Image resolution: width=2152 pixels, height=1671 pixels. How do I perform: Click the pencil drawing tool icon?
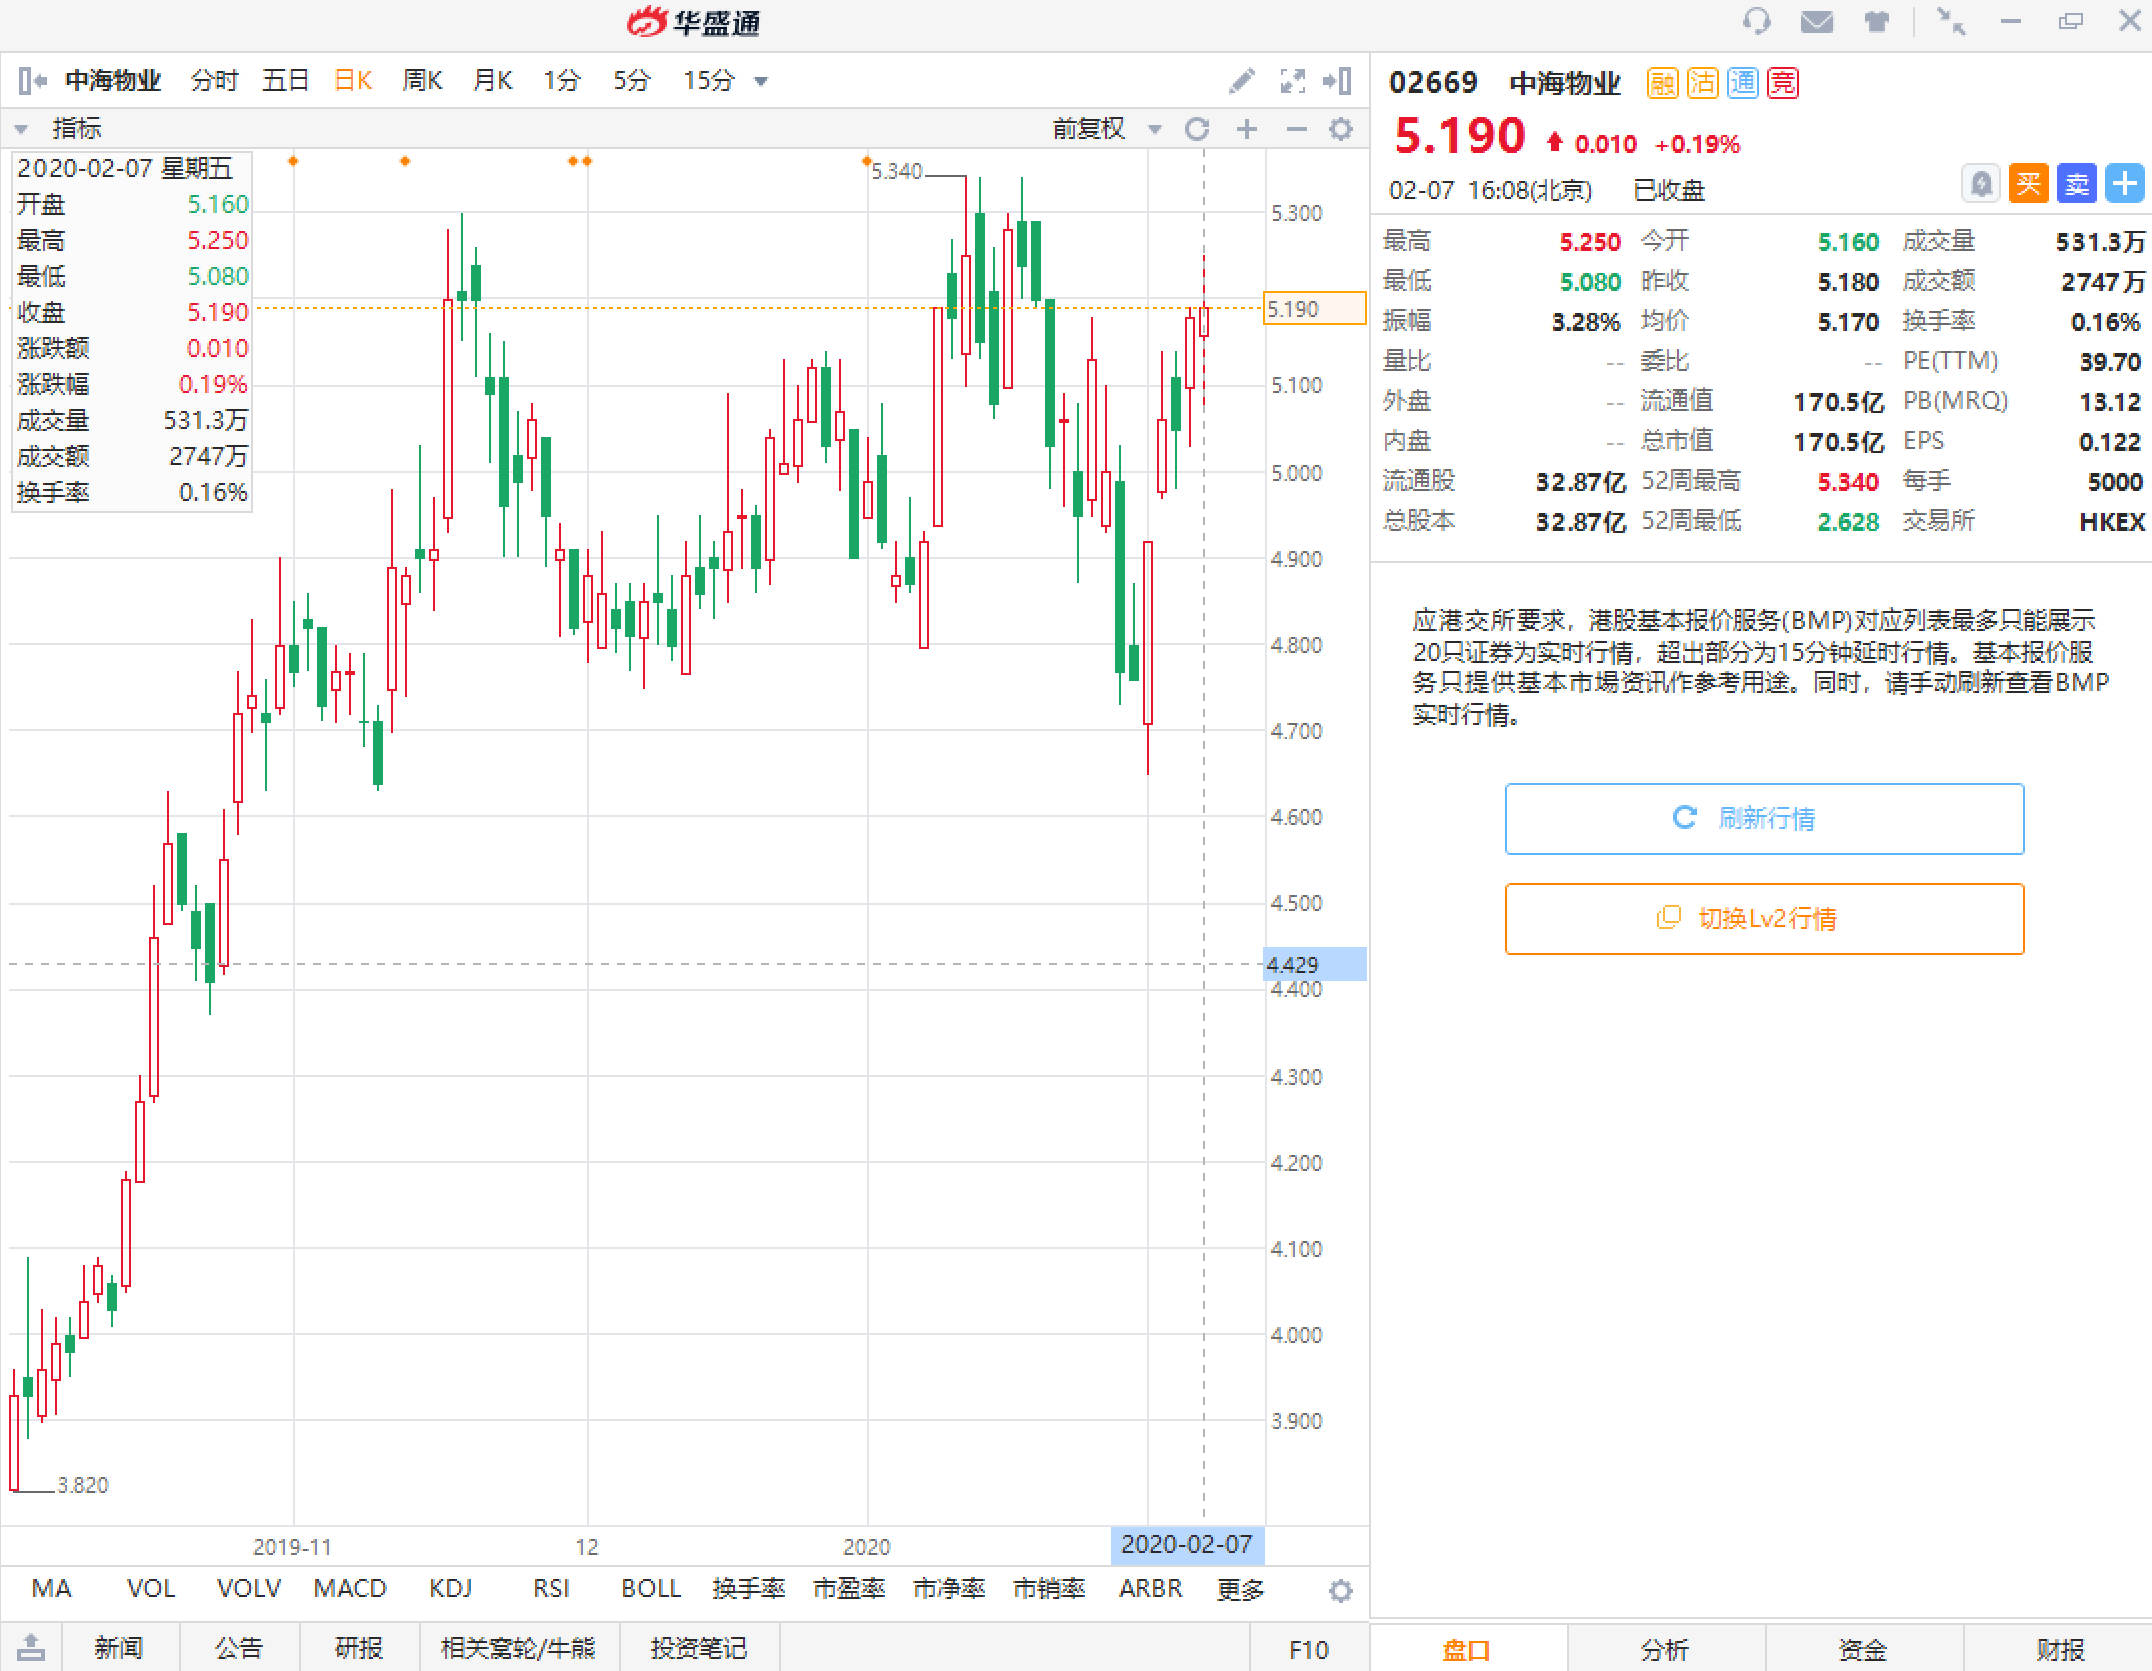1241,81
